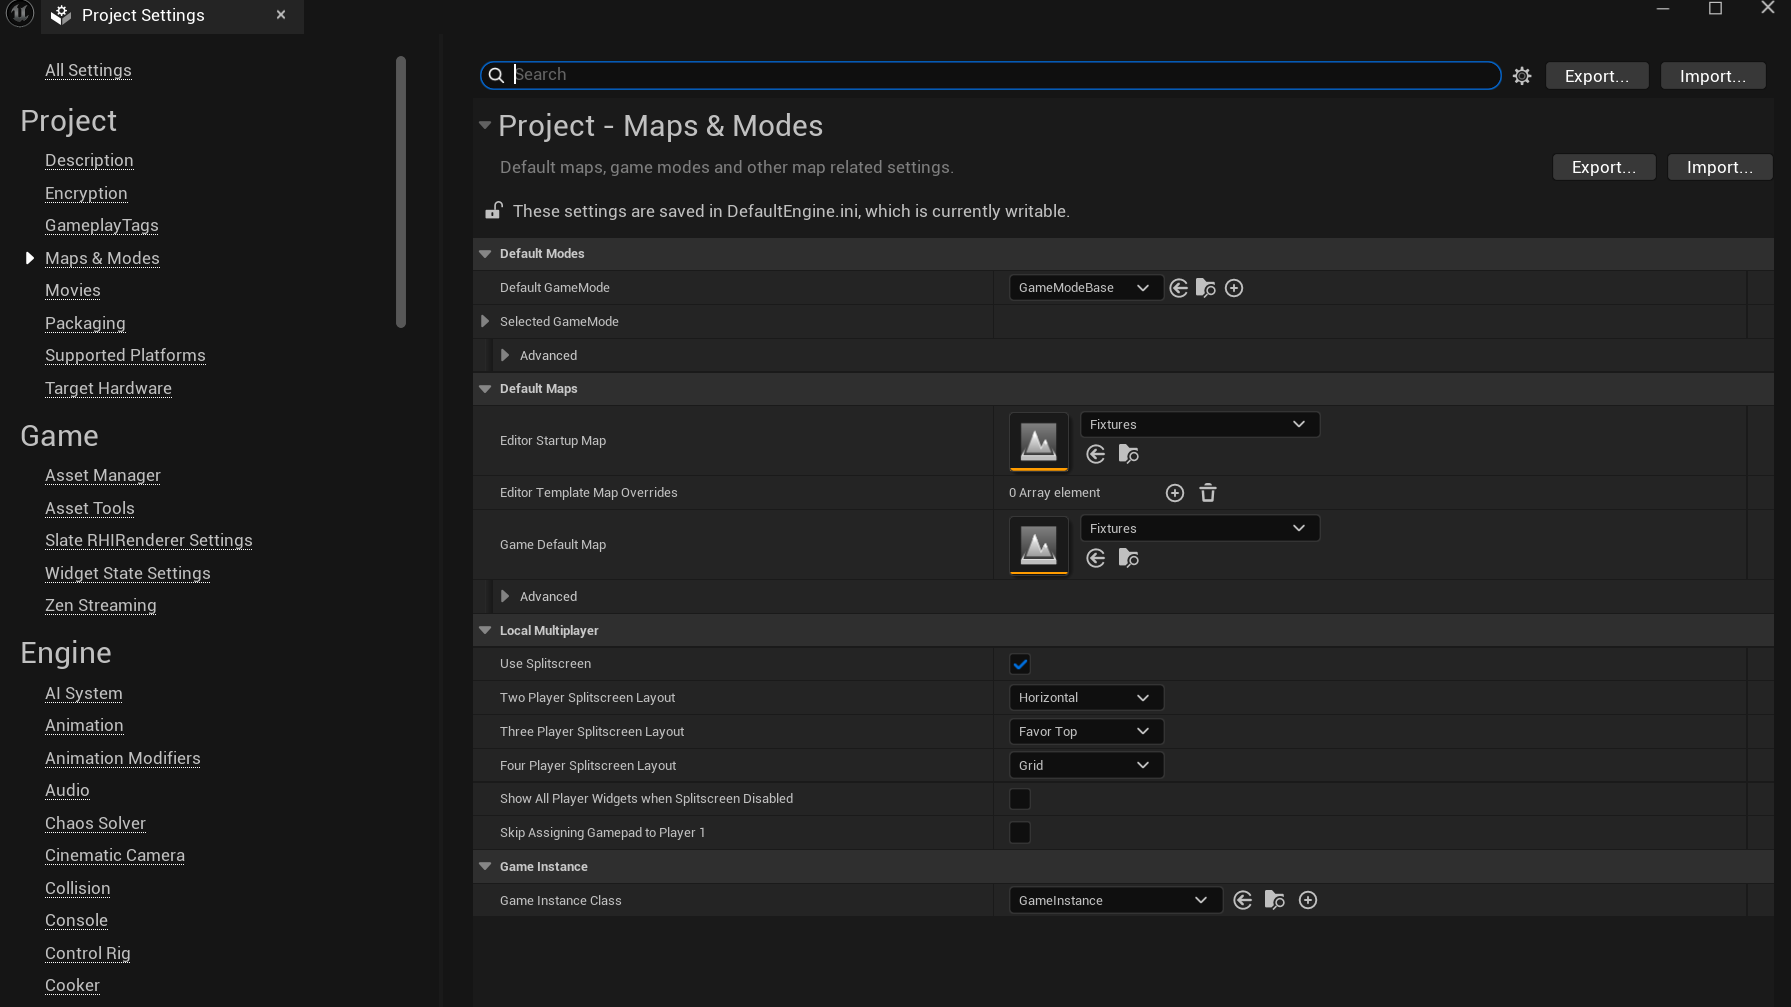Click the Unreal Engine logo icon

20,14
